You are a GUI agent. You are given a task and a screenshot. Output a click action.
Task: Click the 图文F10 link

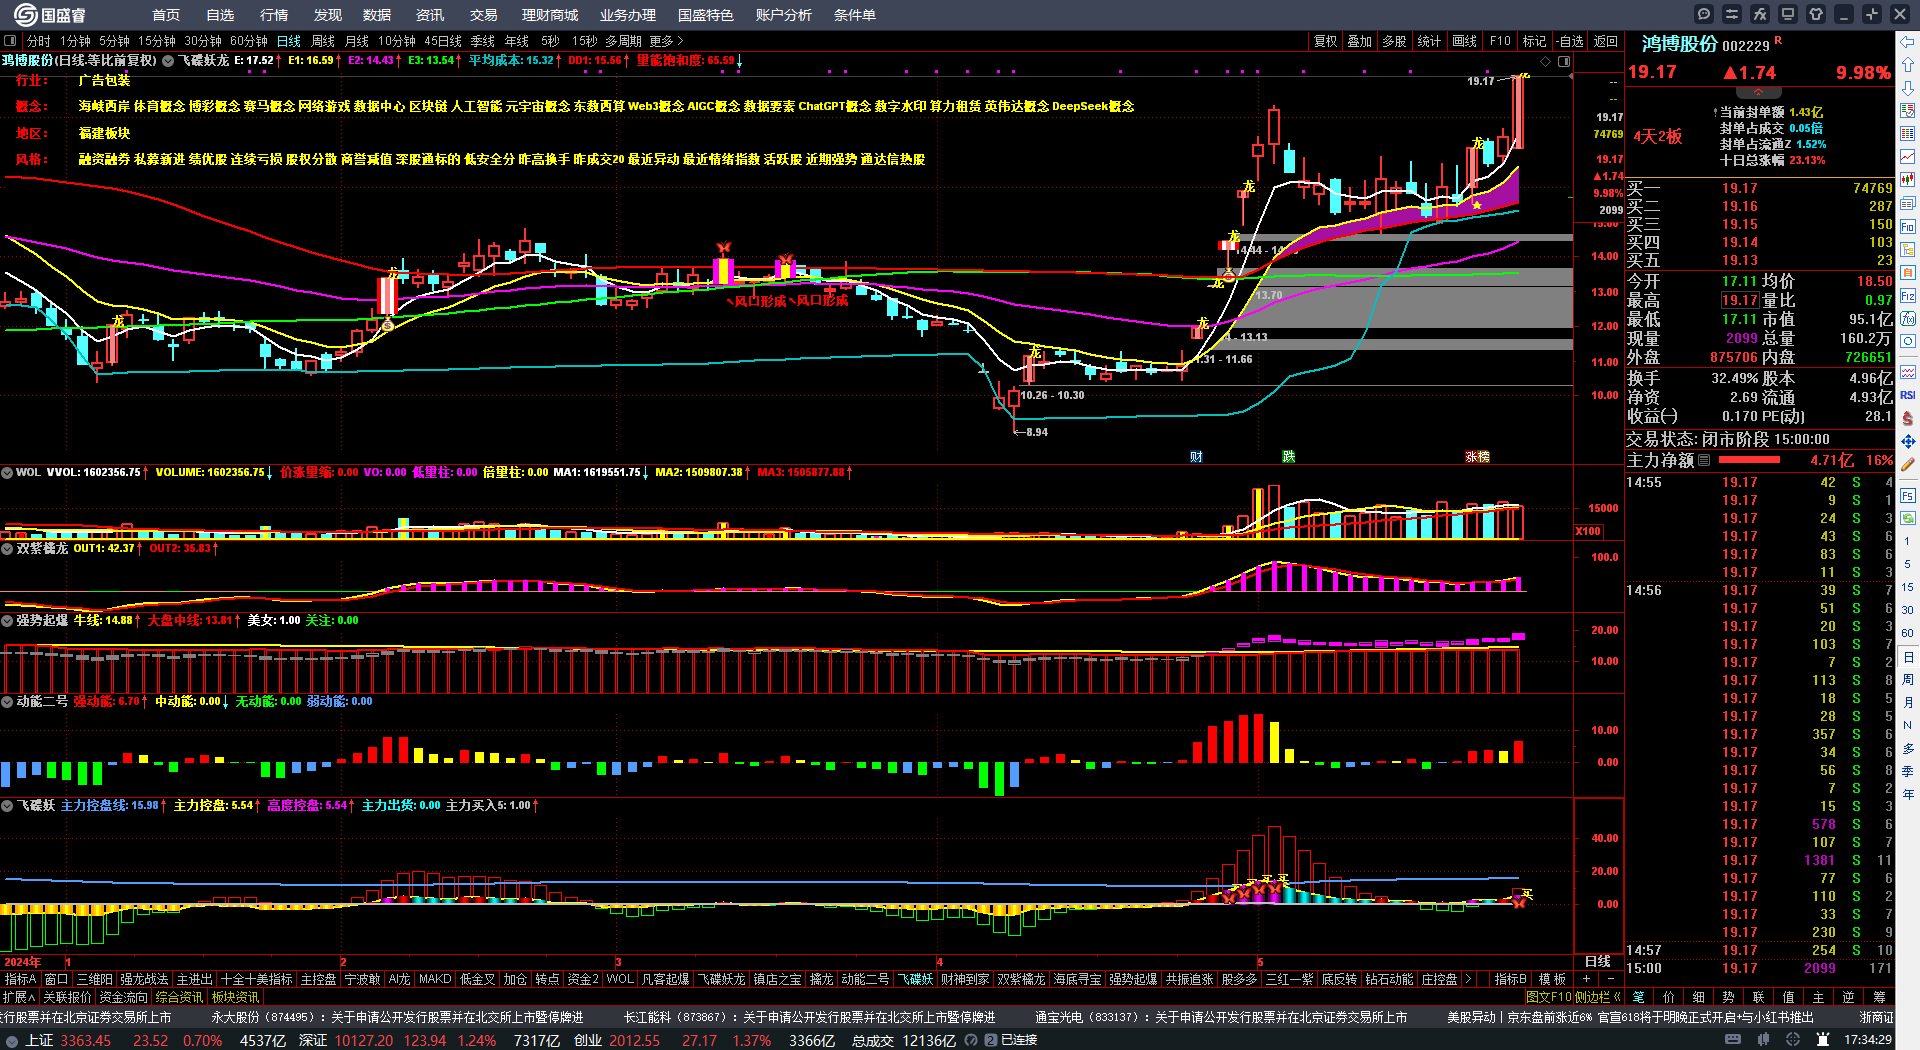(x=1549, y=997)
